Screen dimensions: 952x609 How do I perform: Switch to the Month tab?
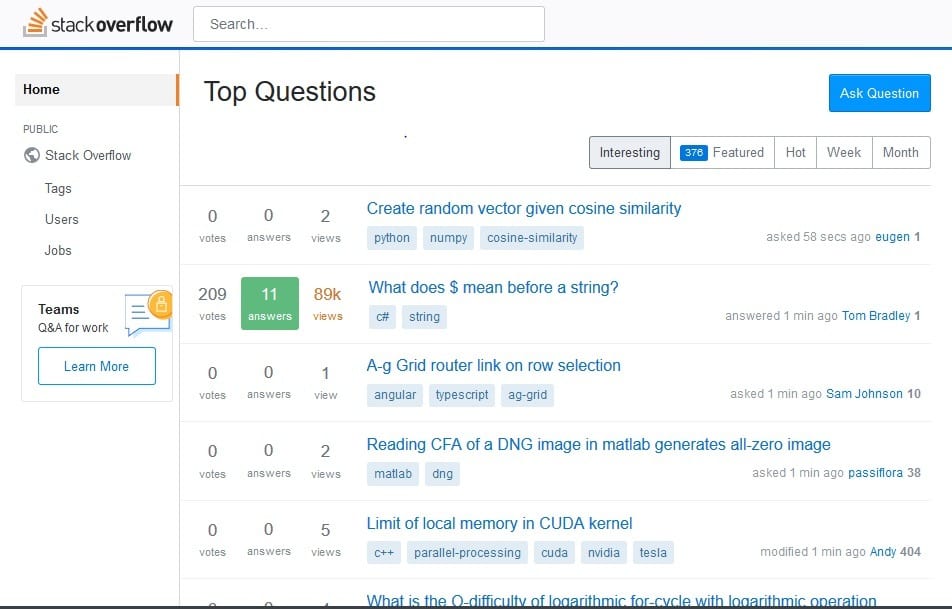[899, 152]
